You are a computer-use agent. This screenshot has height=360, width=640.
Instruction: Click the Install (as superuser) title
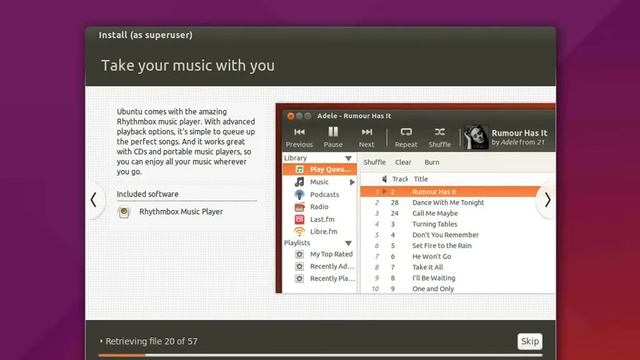pyautogui.click(x=145, y=35)
